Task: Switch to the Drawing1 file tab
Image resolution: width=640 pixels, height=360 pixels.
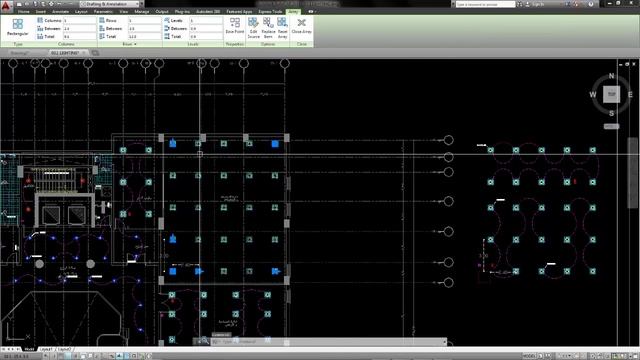Action: (20, 53)
